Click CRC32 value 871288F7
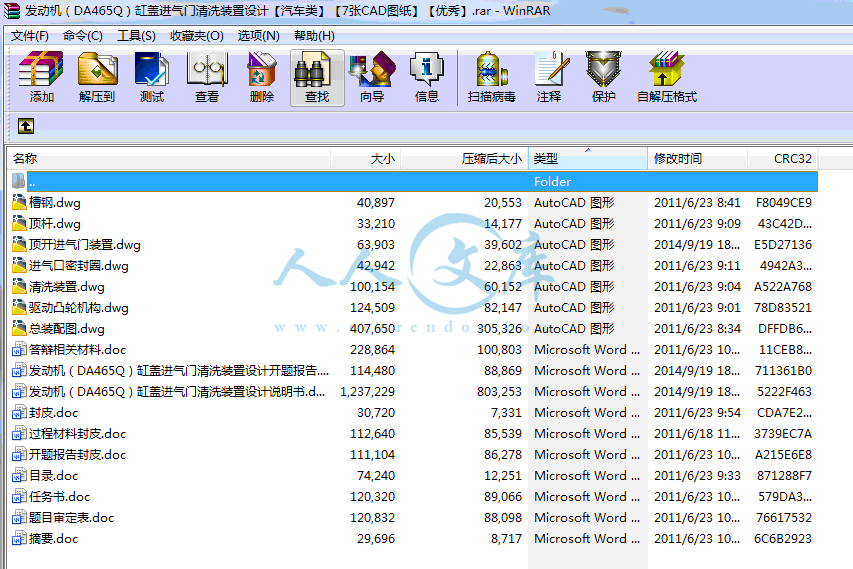853x569 pixels. point(784,475)
